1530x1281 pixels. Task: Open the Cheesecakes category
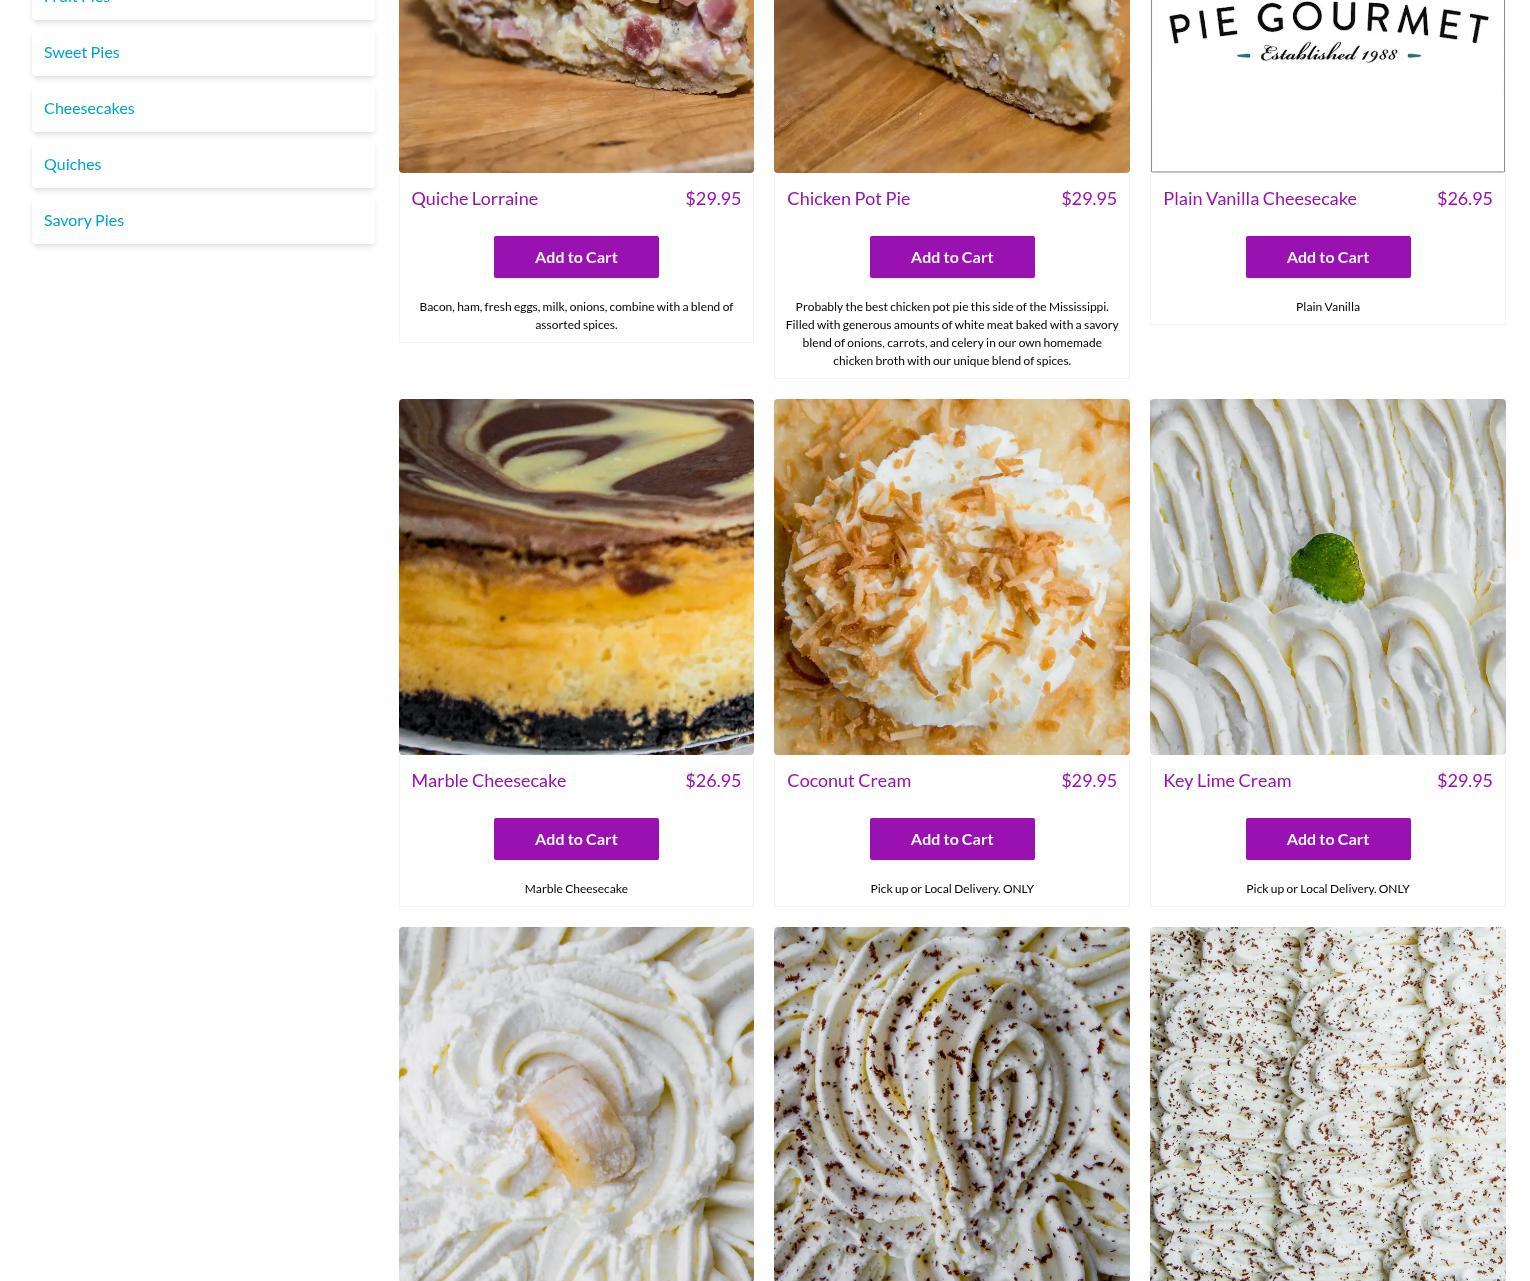89,108
